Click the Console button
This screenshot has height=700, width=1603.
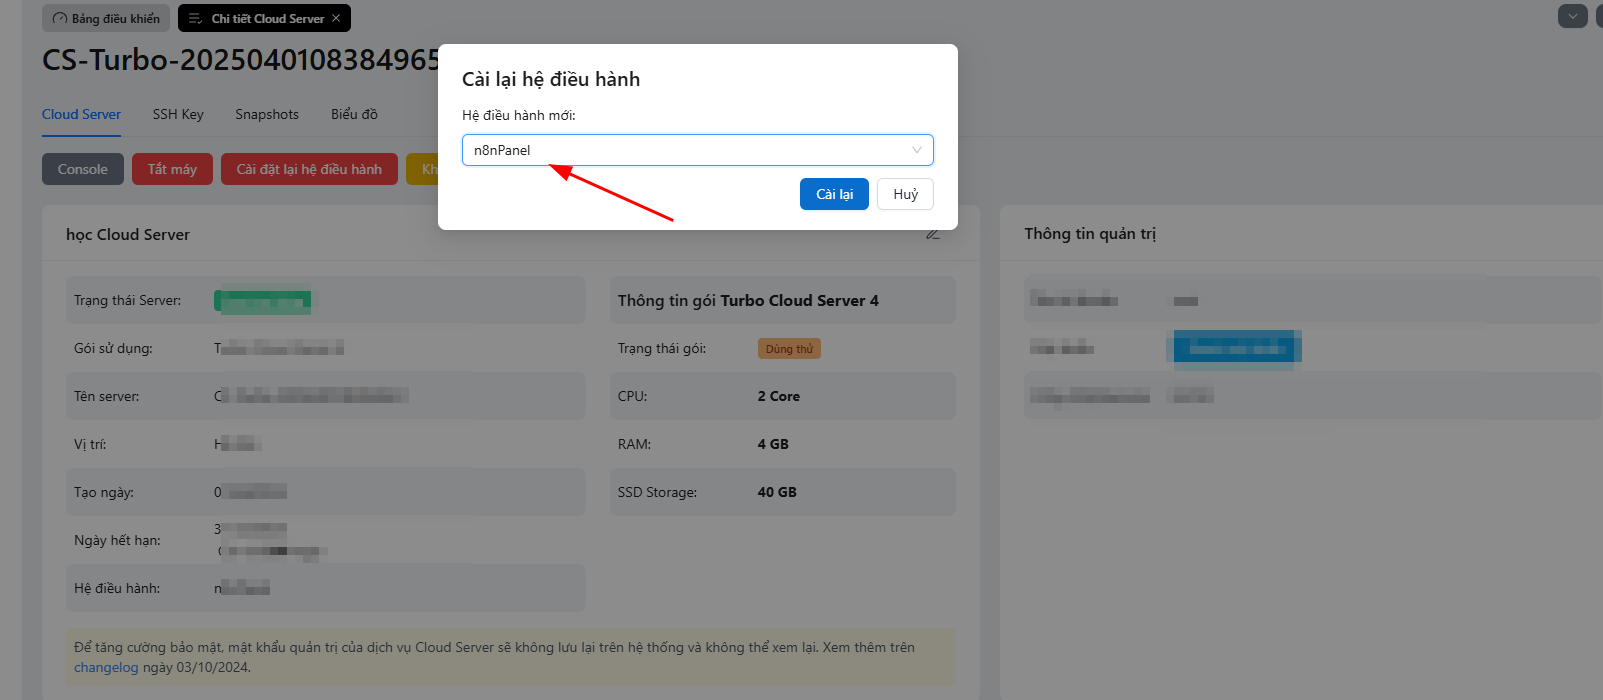coord(83,169)
